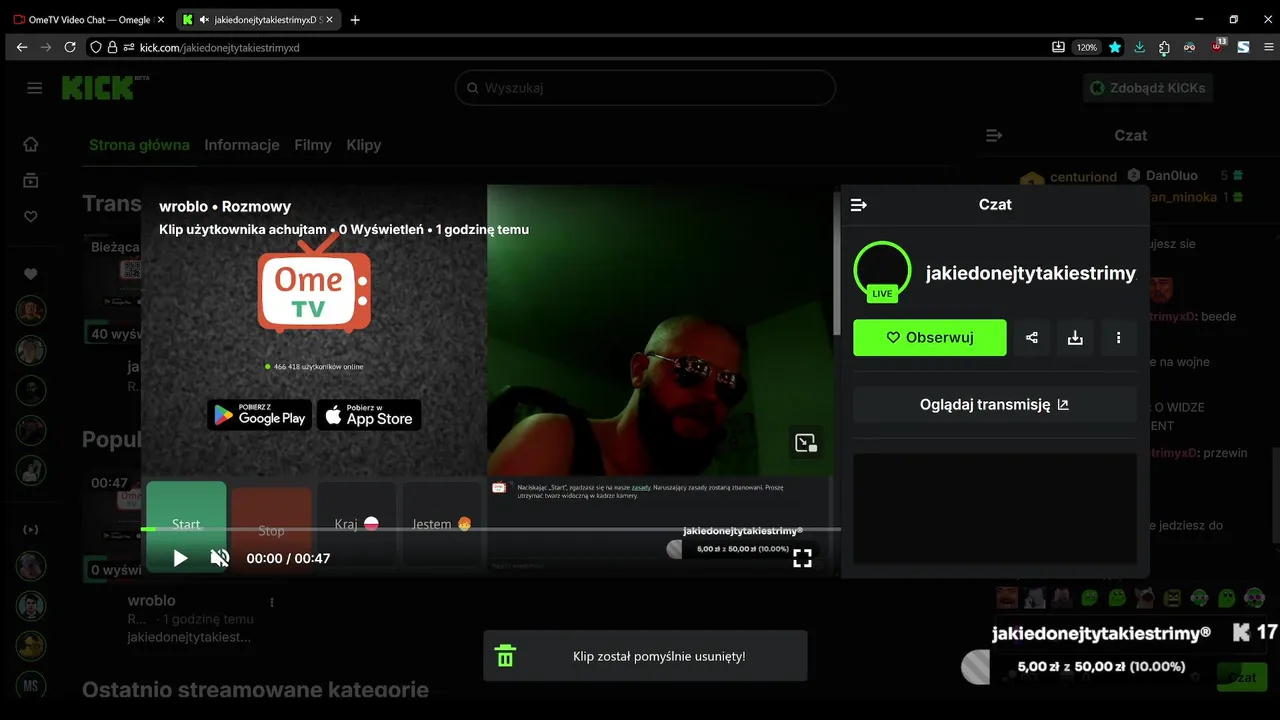Click the green Obserwuj follow button
The width and height of the screenshot is (1280, 720).
pyautogui.click(x=930, y=338)
